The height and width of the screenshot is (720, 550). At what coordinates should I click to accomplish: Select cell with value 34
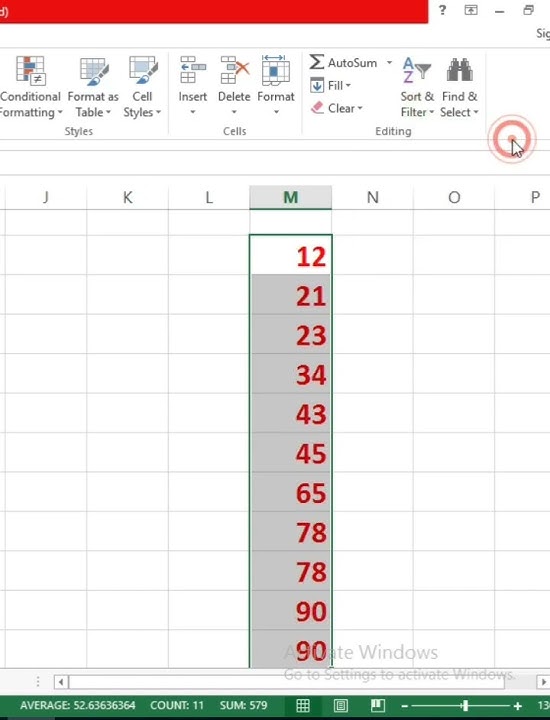(291, 373)
